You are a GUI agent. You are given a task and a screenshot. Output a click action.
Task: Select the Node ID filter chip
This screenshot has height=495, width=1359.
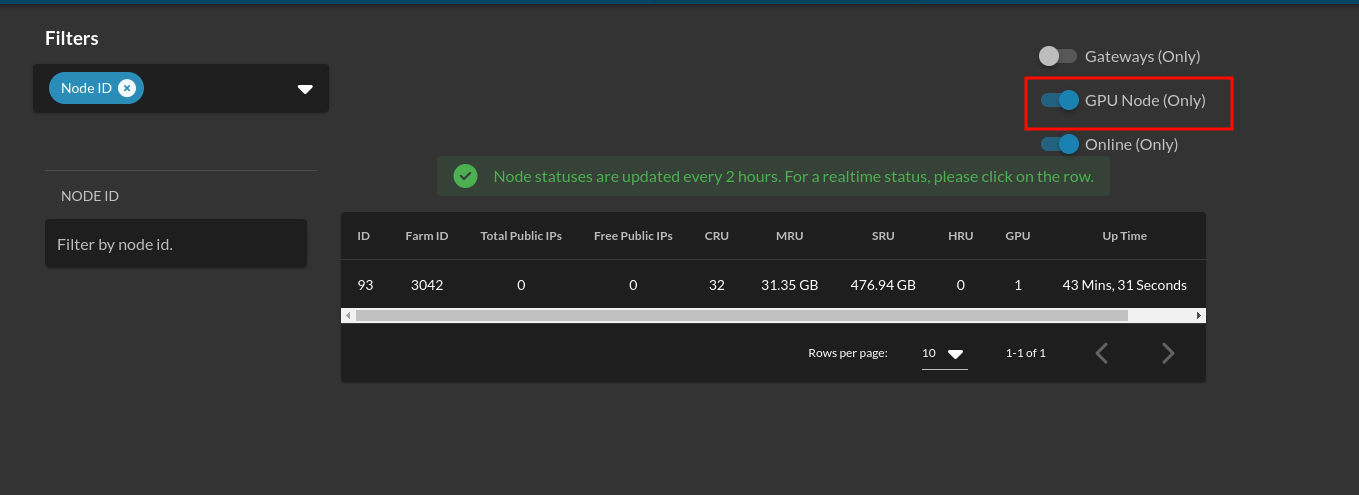coord(86,88)
